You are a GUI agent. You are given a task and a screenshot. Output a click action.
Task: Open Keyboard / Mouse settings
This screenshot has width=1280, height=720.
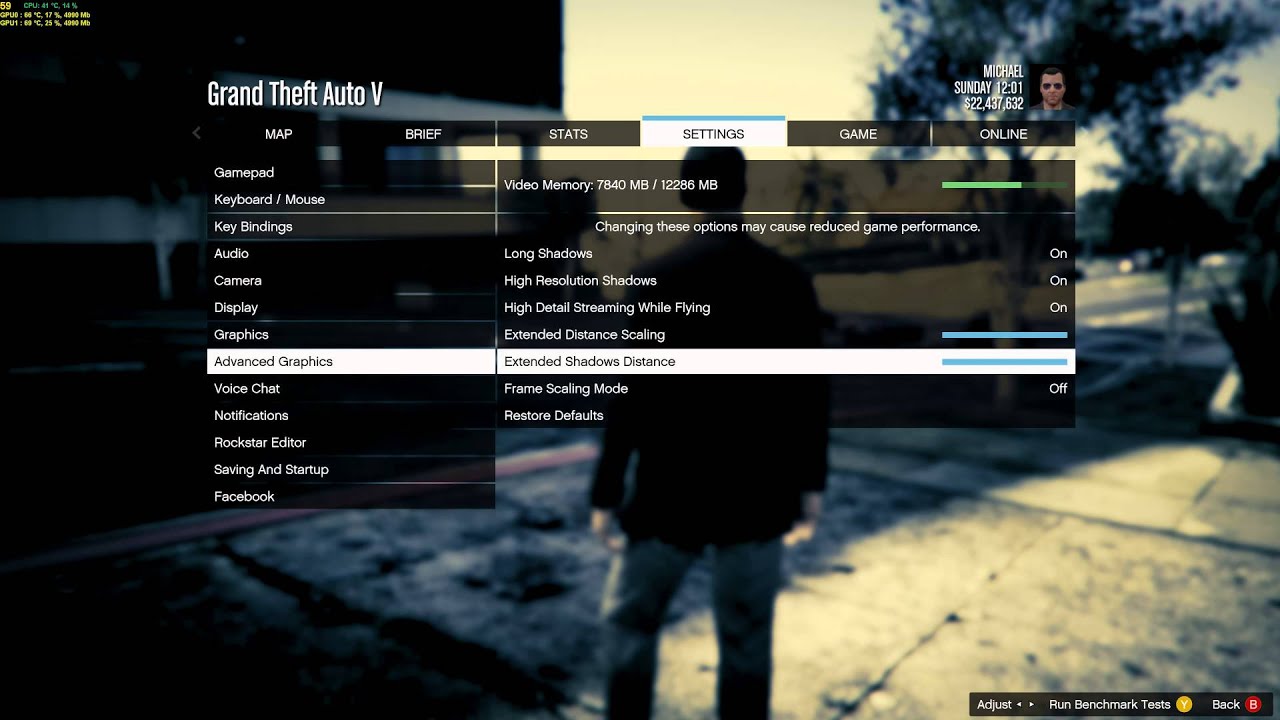(351, 200)
